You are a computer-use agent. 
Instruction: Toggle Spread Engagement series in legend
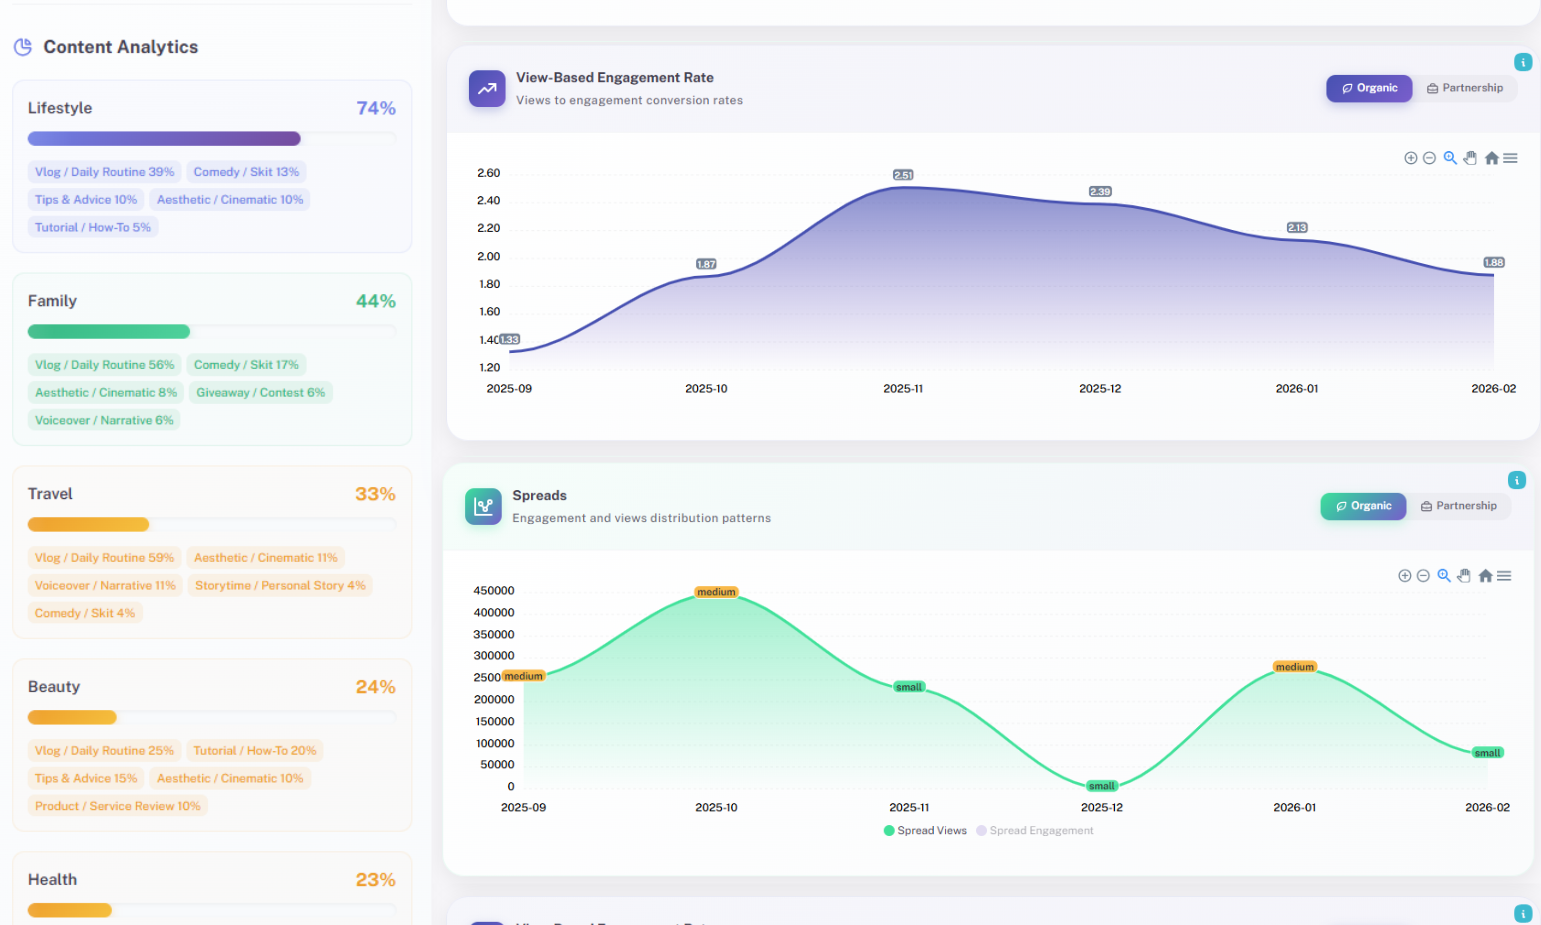click(x=1035, y=831)
